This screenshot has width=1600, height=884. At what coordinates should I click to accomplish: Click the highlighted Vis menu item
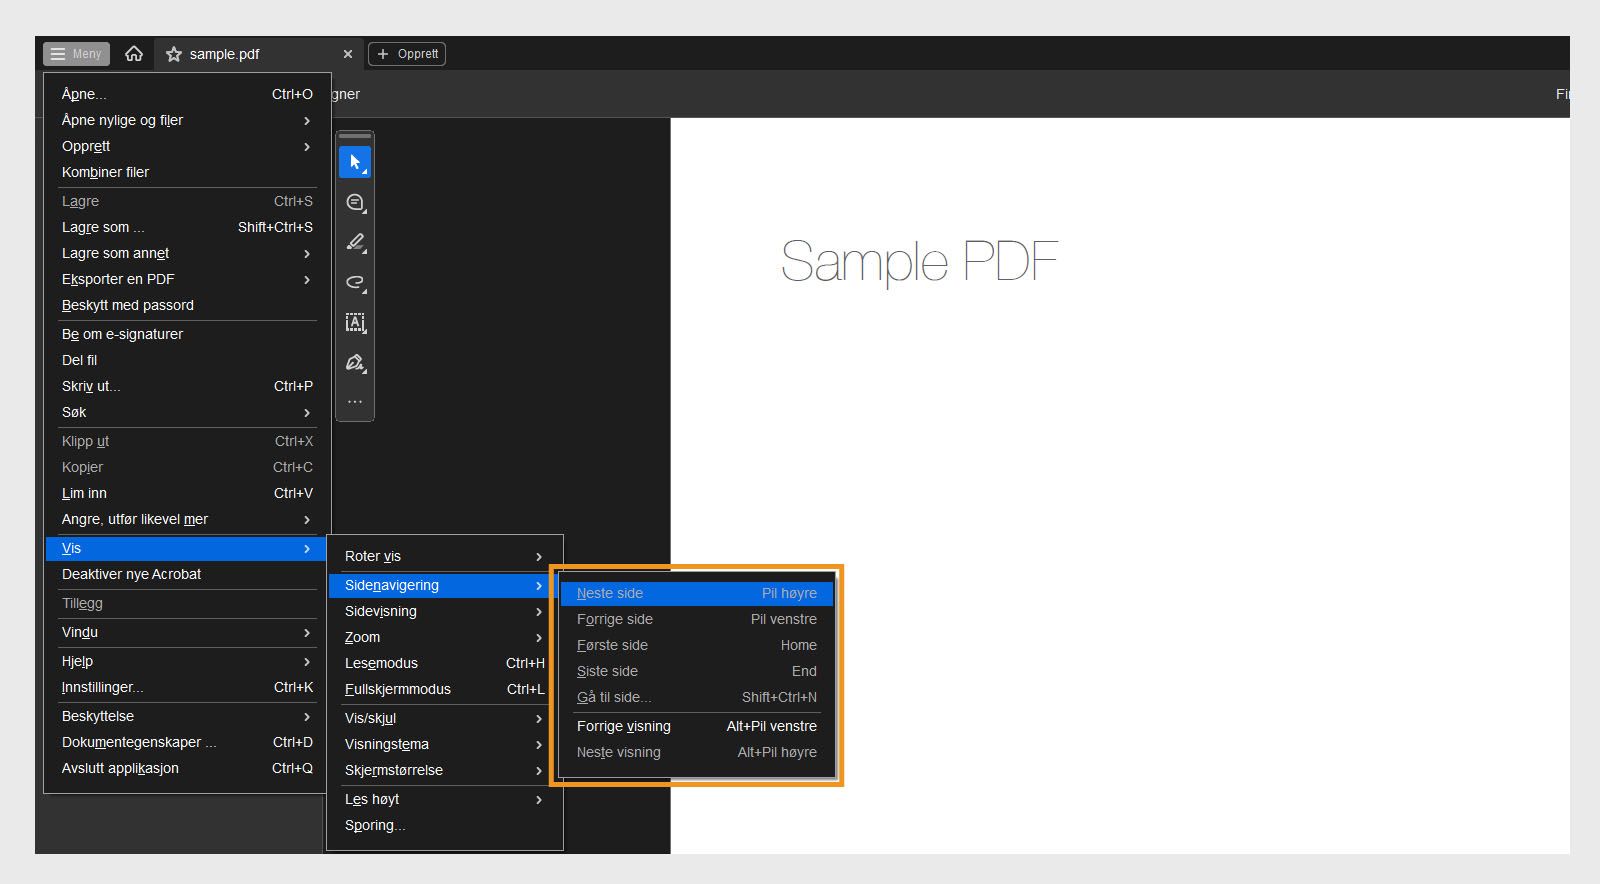[187, 548]
